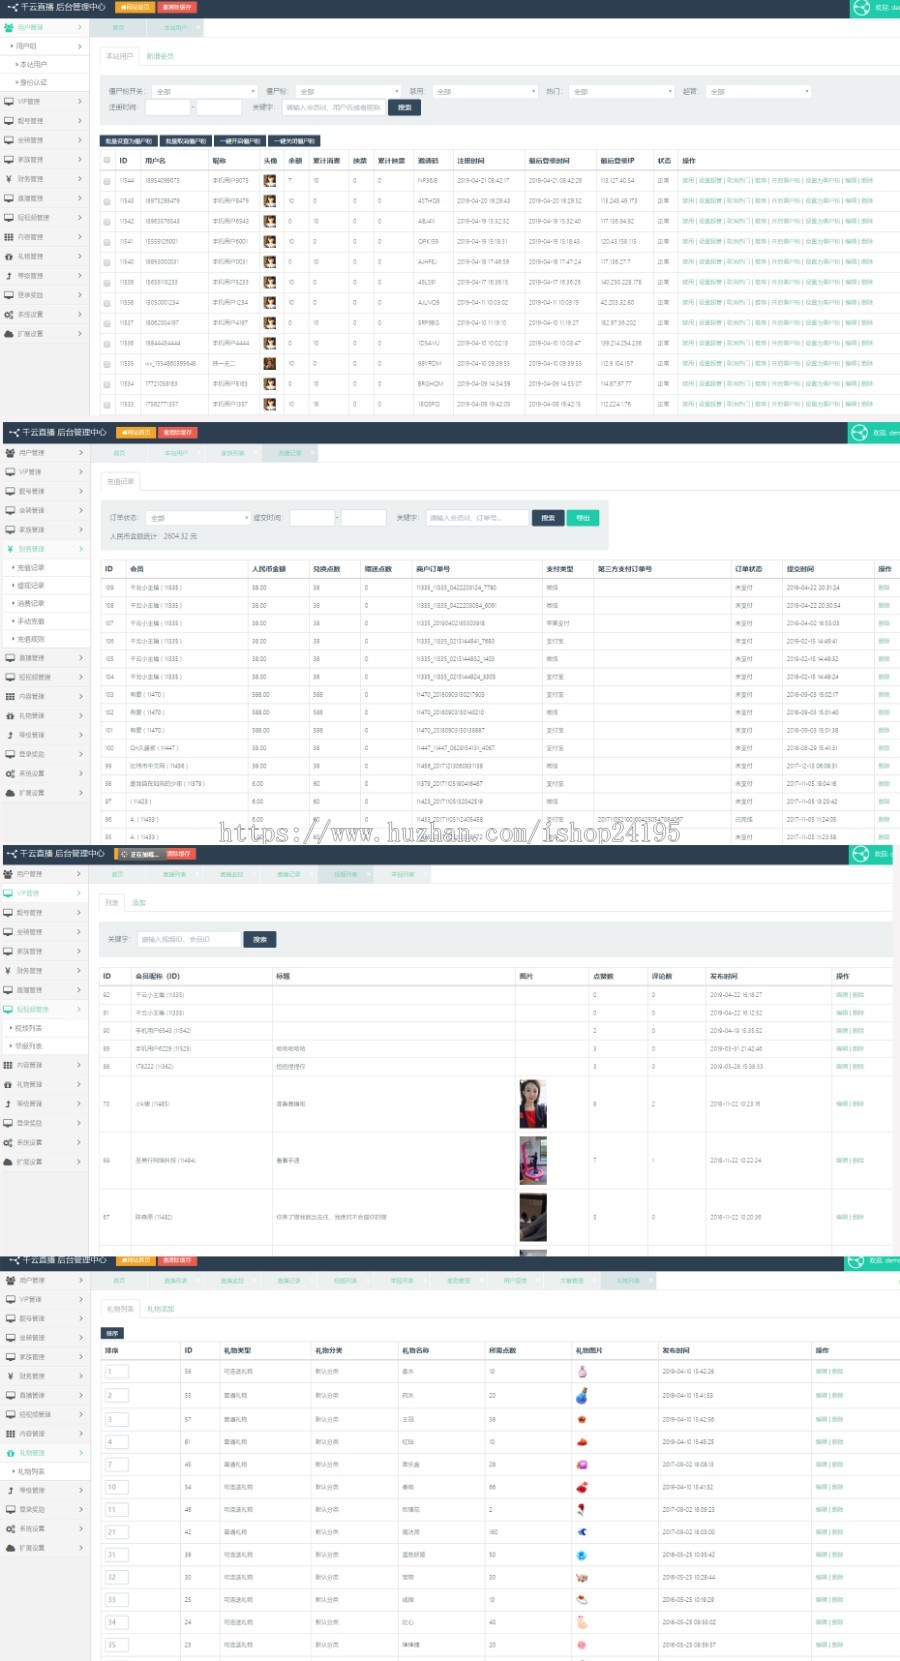The image size is (900, 1661).
Task: Click the 香水 perfume bottle gift image
Action: [x=582, y=1372]
